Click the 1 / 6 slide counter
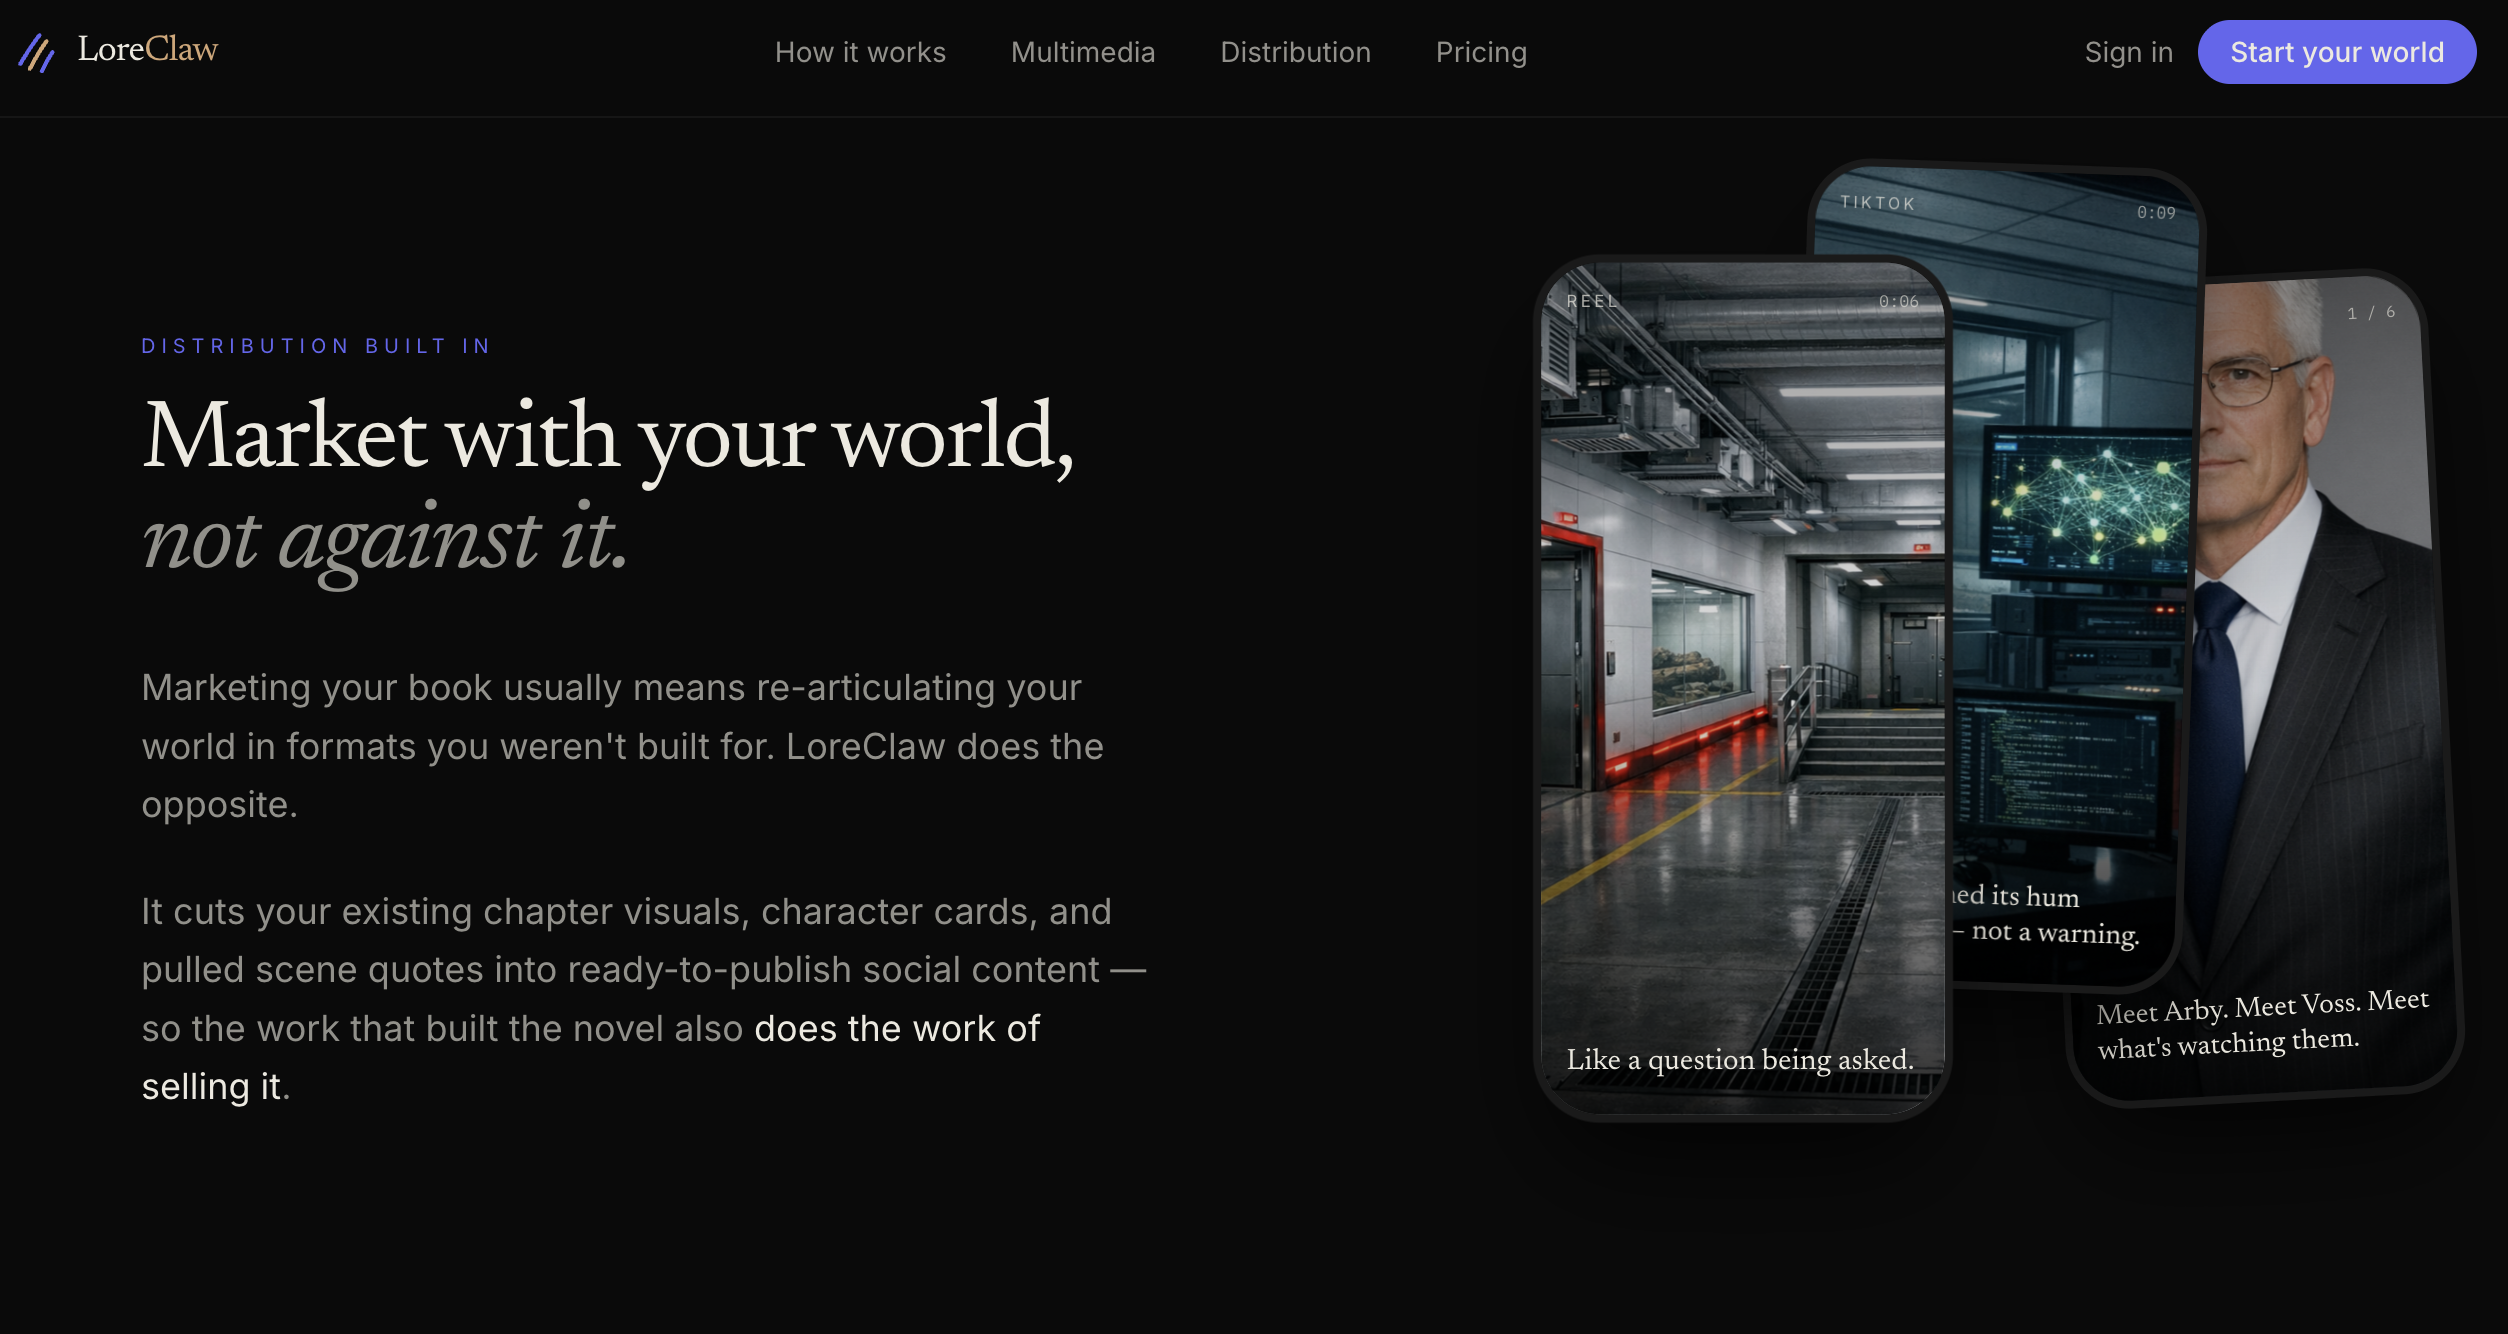 coord(2371,312)
